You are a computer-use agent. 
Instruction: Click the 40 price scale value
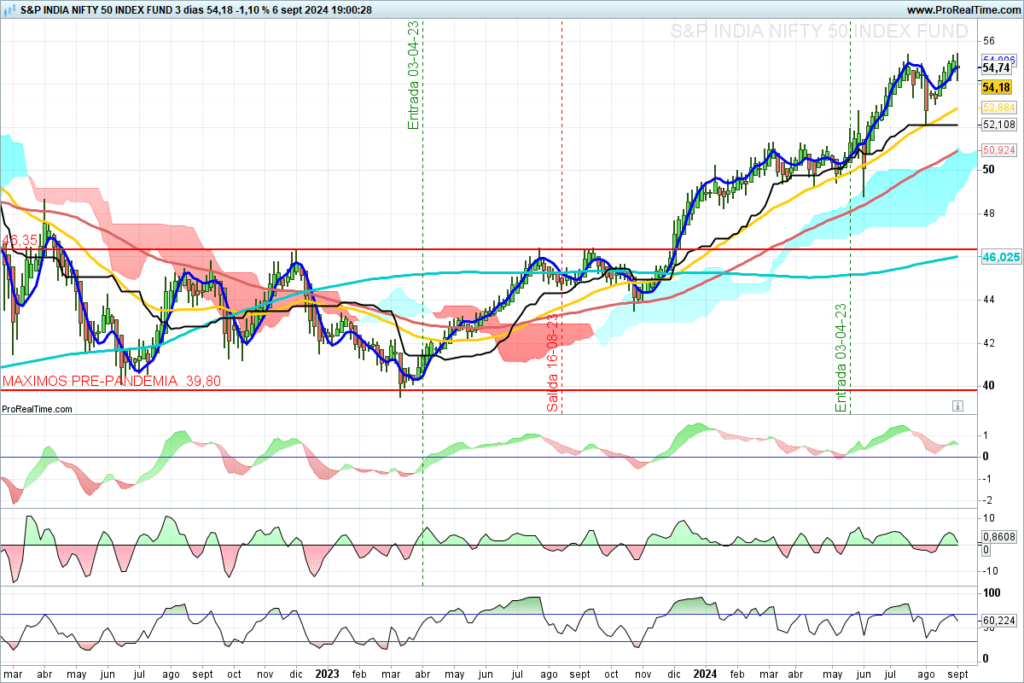[989, 385]
